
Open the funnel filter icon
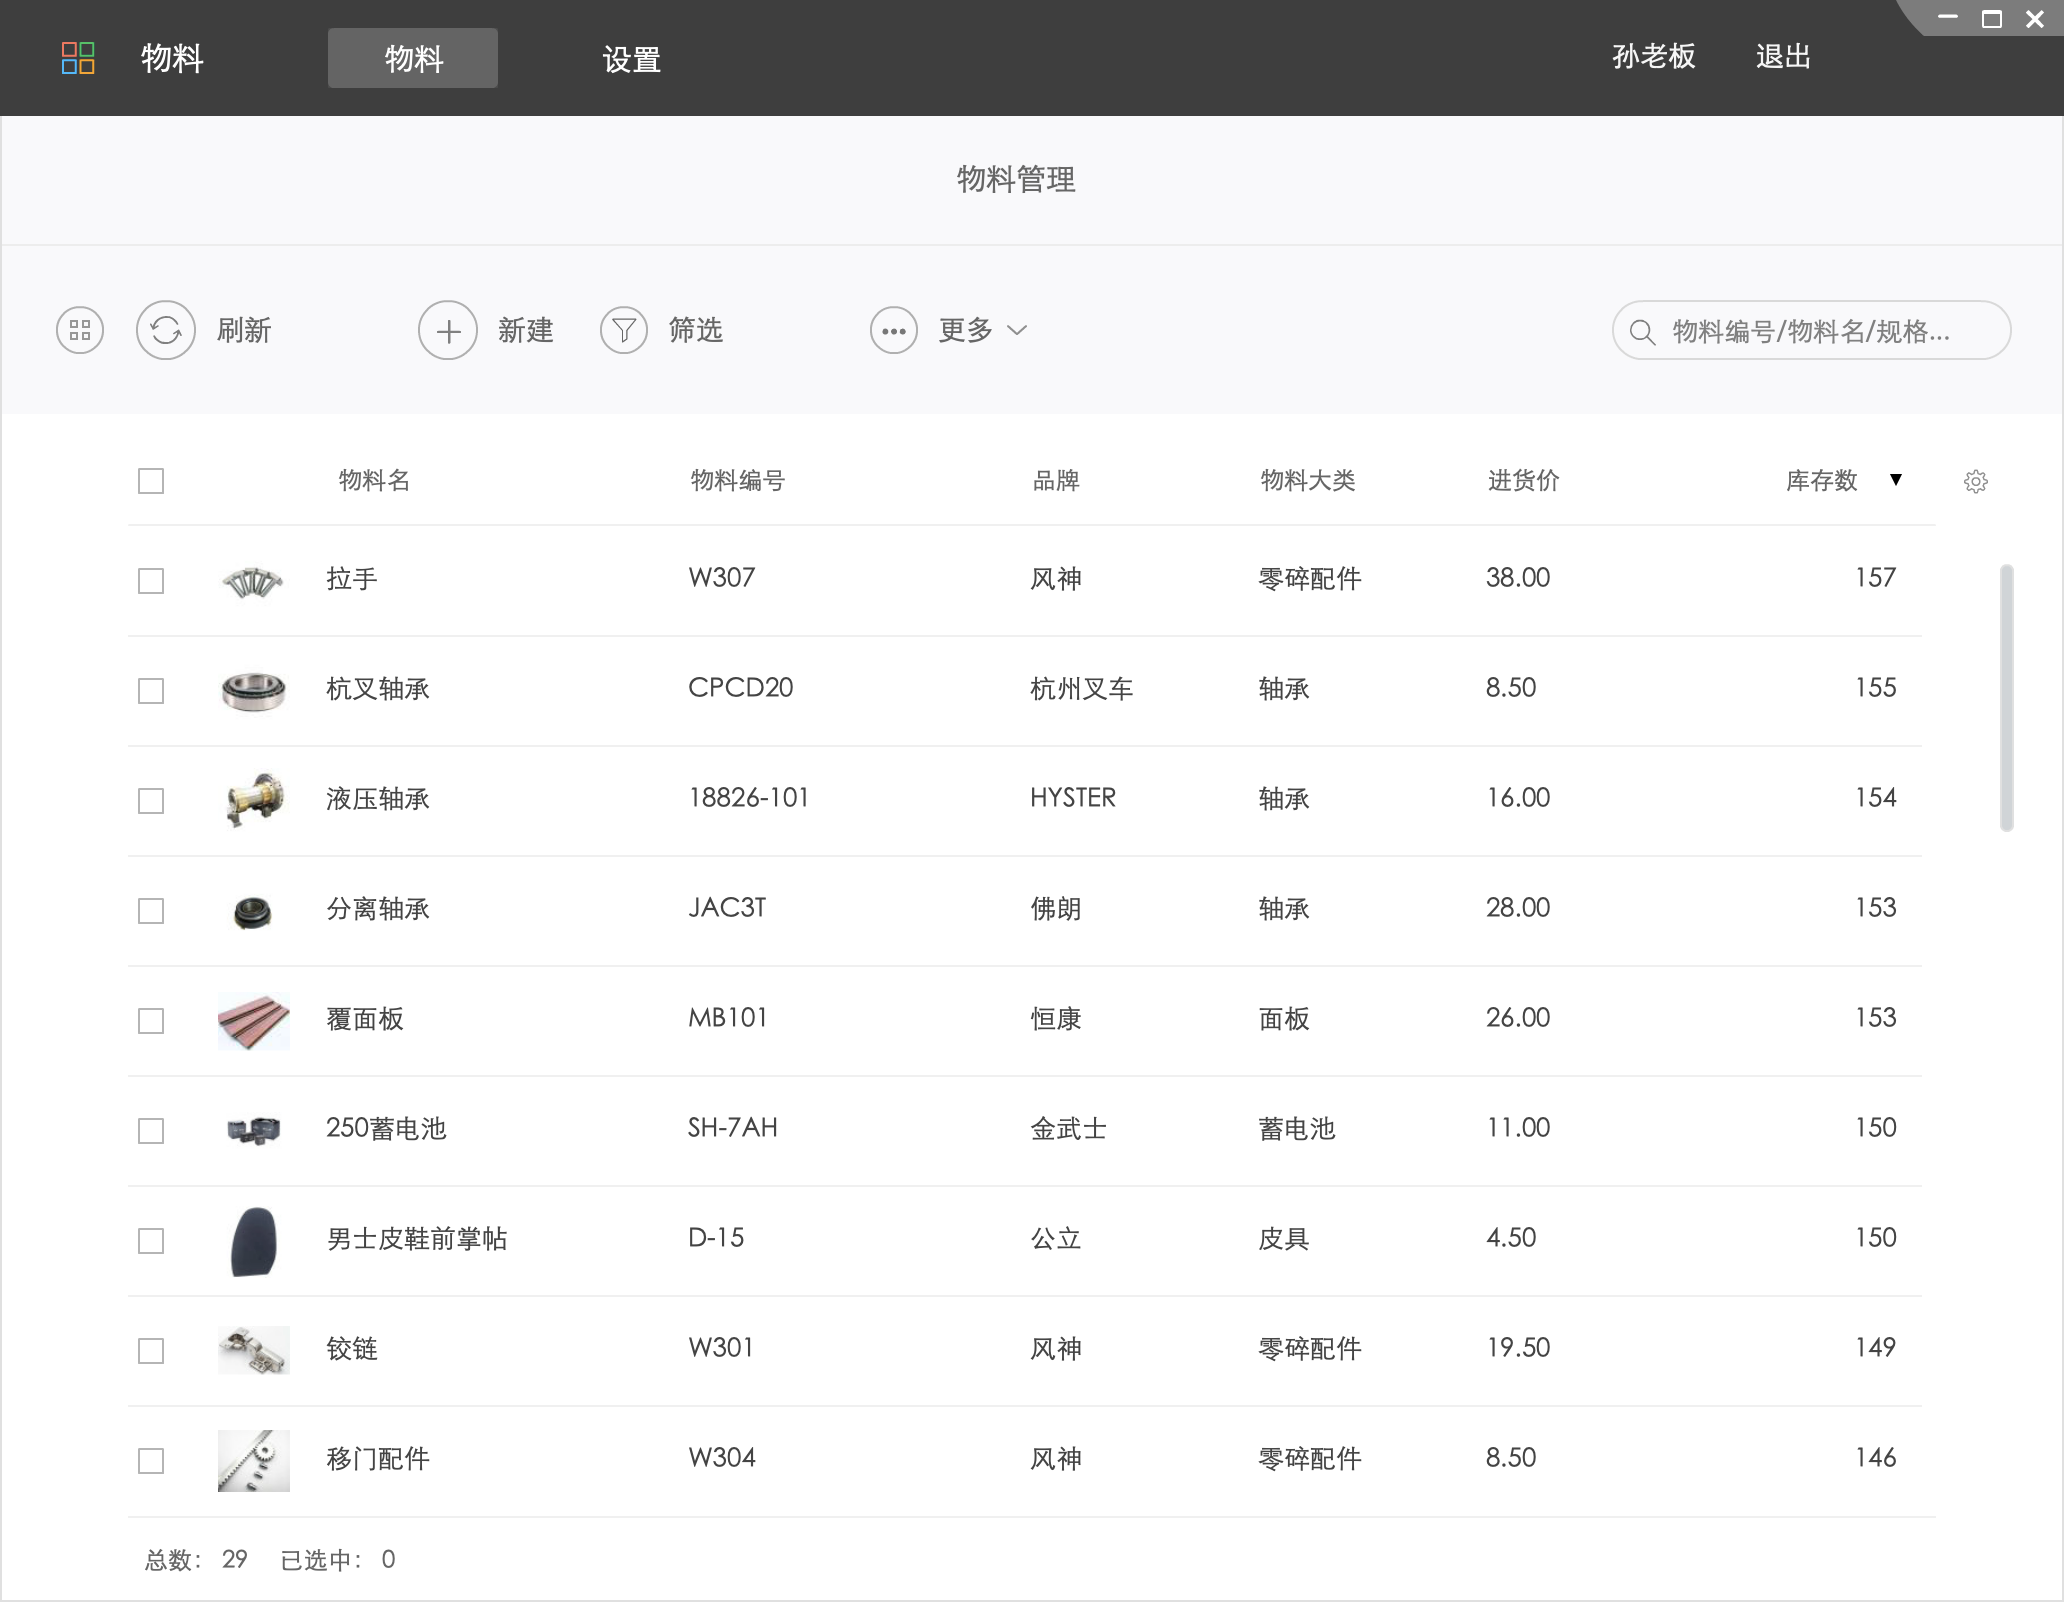pos(624,330)
